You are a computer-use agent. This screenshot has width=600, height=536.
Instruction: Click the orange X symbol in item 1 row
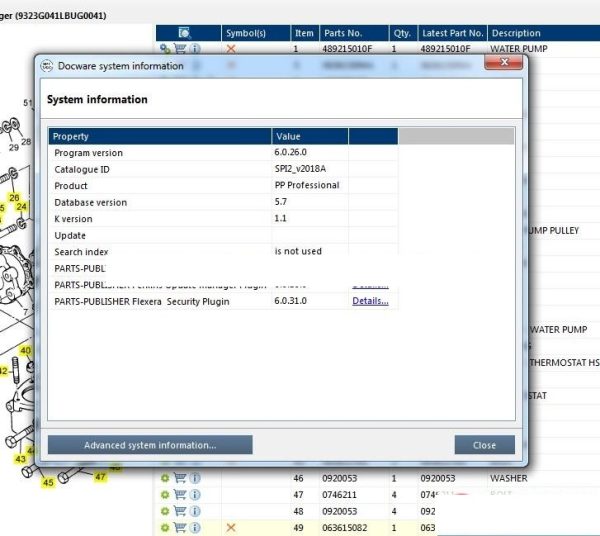pyautogui.click(x=231, y=49)
